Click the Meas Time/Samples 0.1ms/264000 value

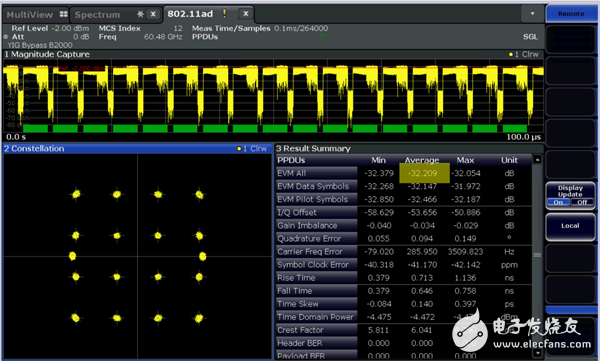tap(301, 28)
